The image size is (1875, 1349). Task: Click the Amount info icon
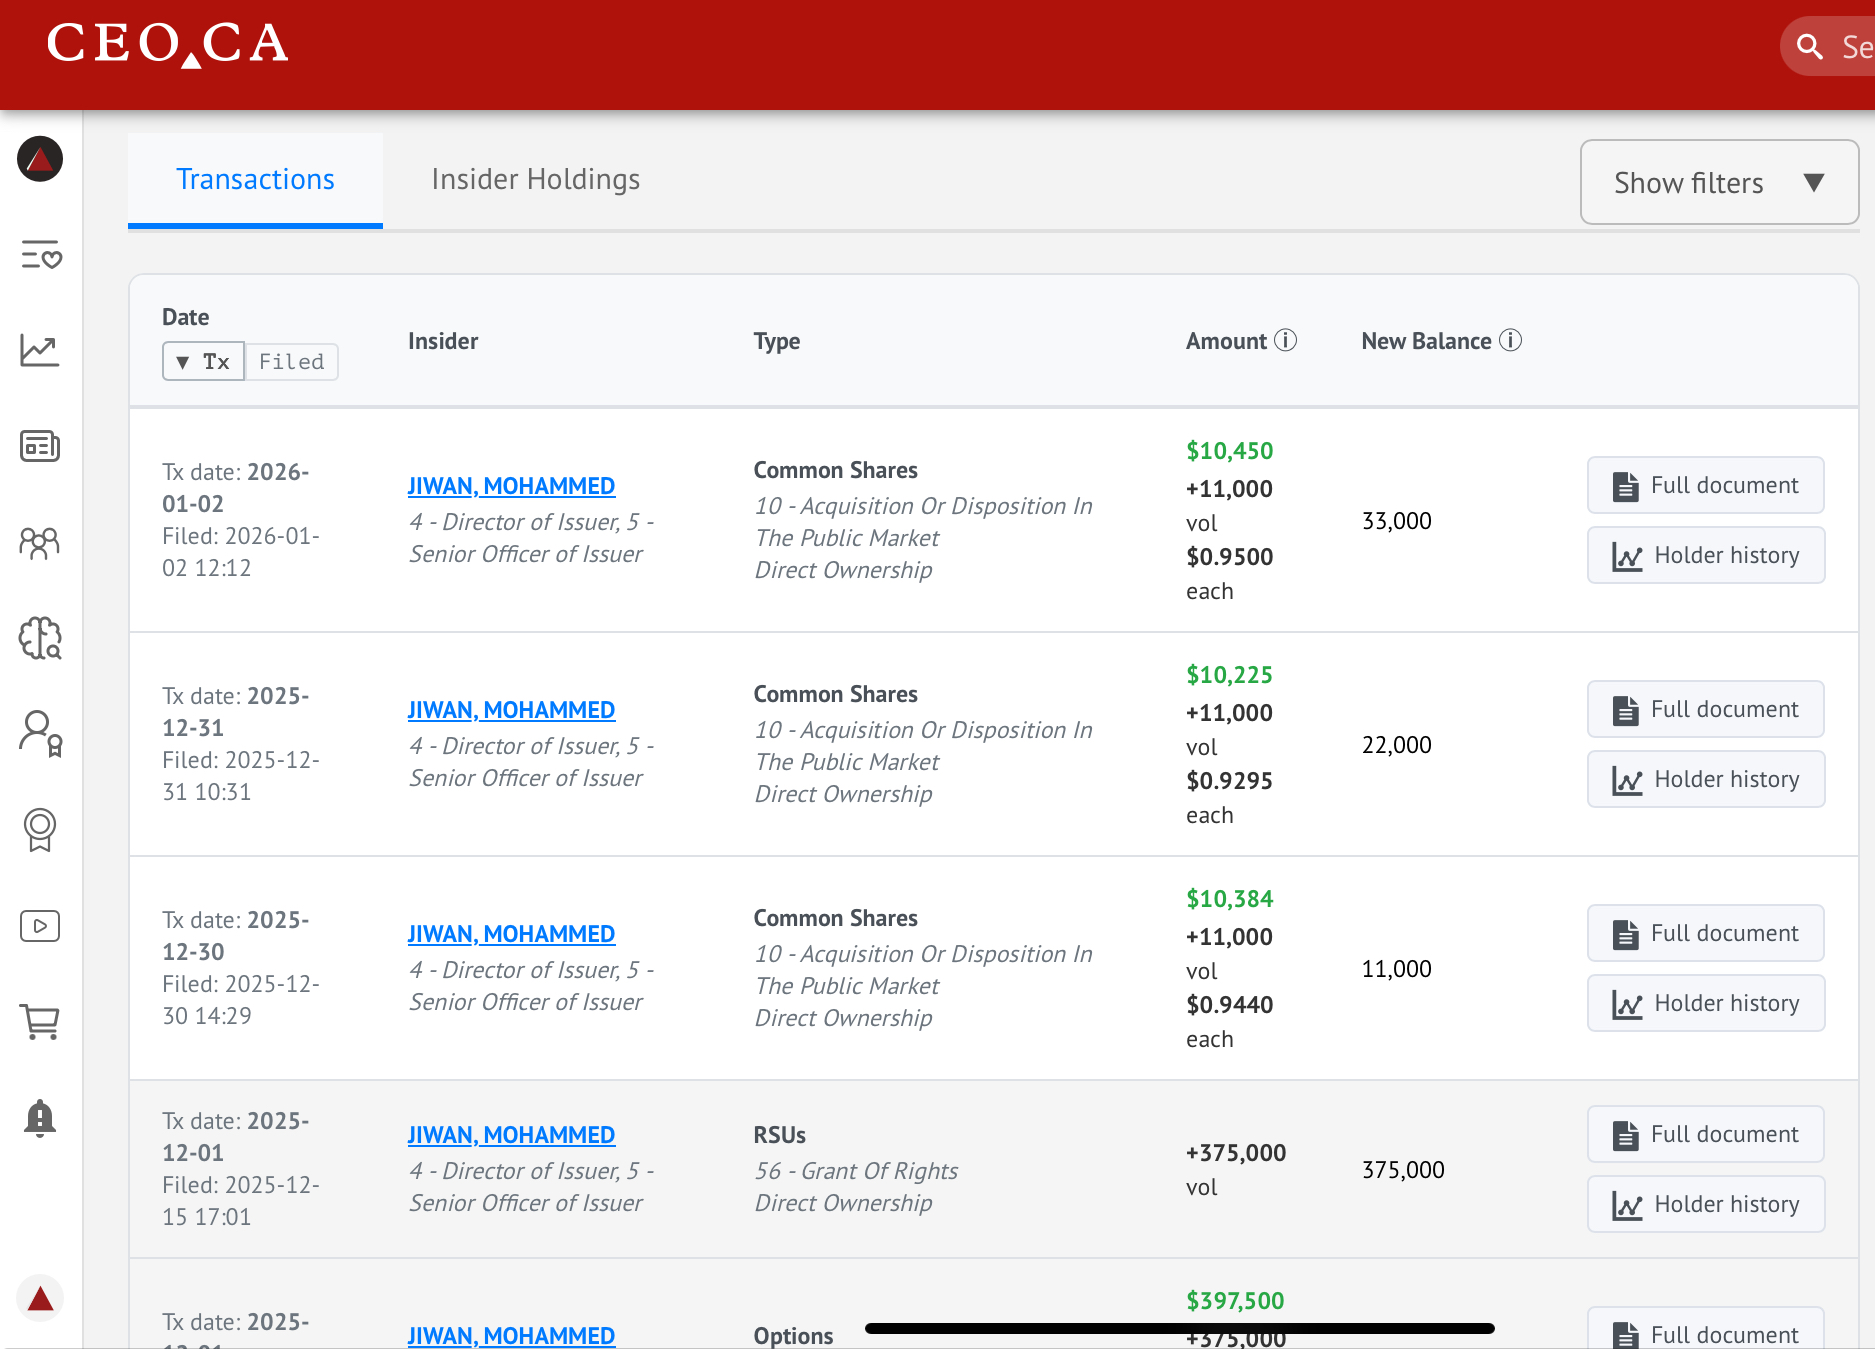tap(1286, 341)
